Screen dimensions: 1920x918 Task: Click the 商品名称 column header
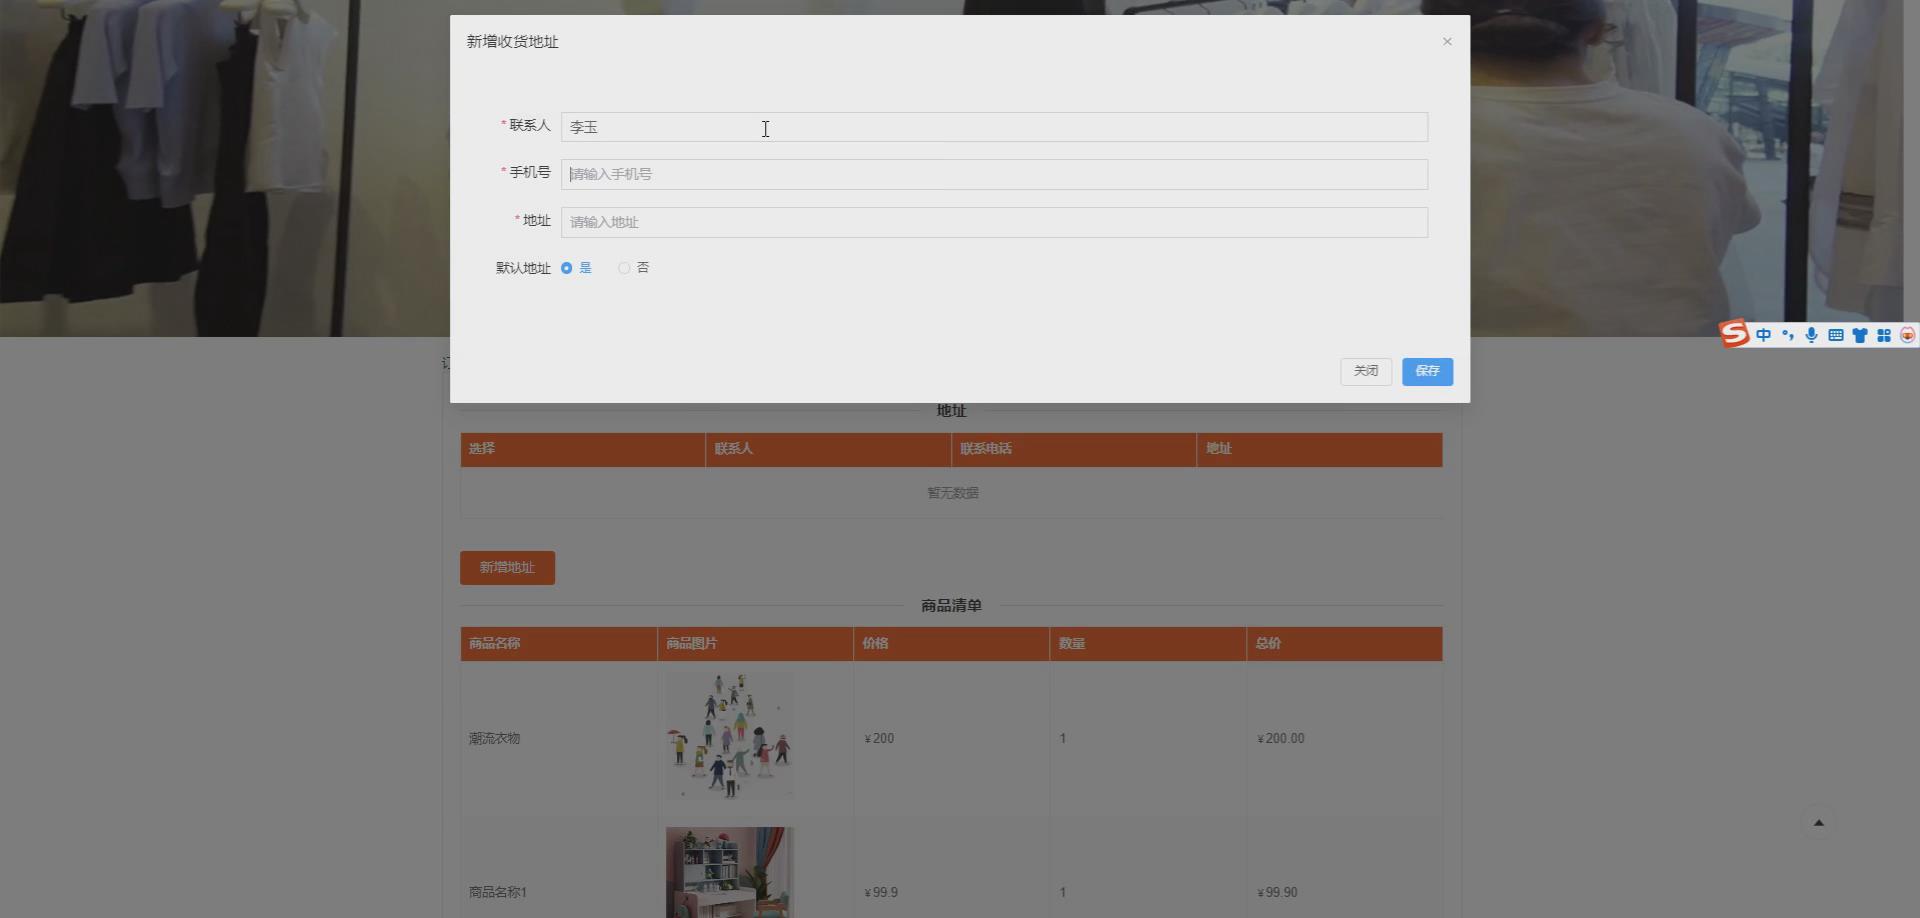point(559,644)
